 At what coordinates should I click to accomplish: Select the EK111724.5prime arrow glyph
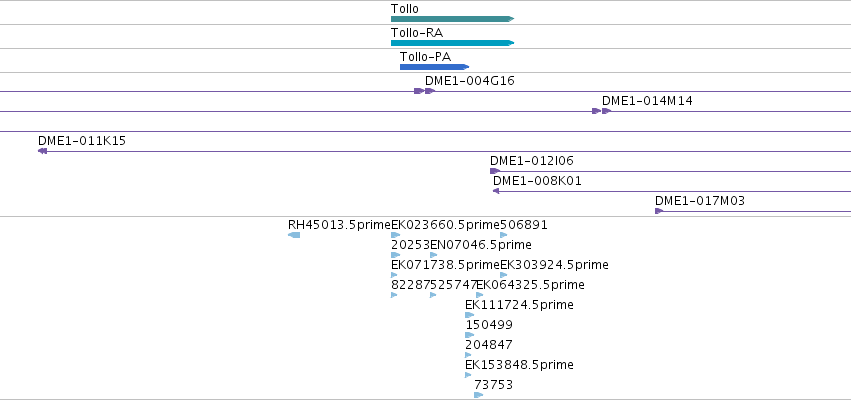[x=469, y=315]
